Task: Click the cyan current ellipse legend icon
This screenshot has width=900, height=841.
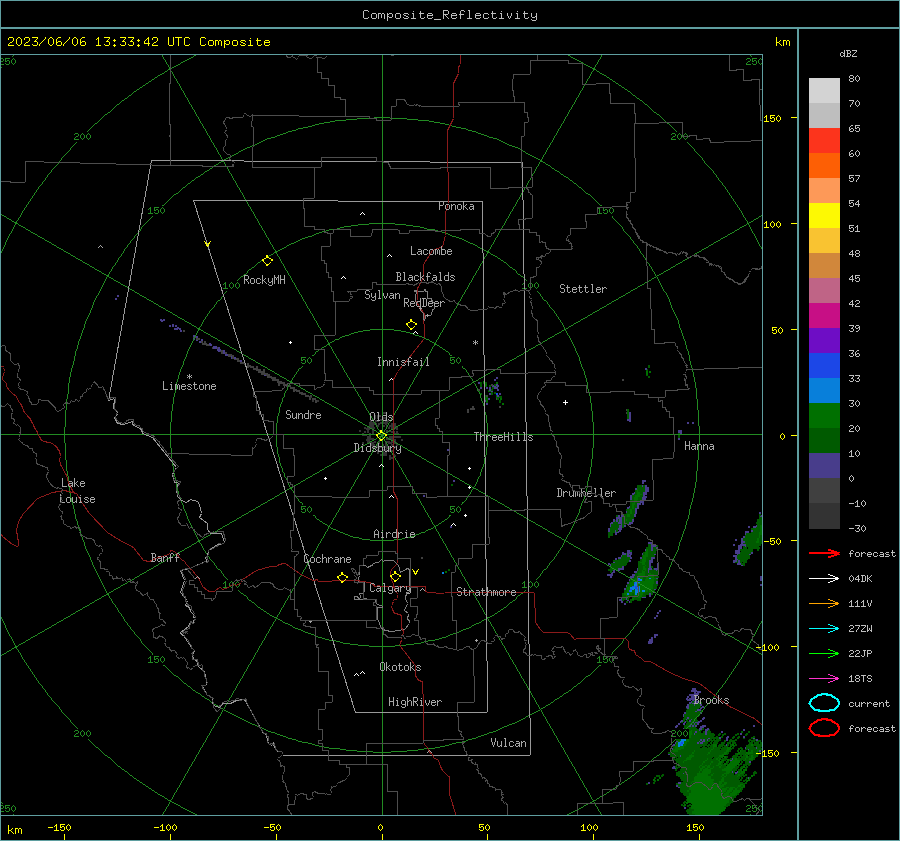Action: 824,703
